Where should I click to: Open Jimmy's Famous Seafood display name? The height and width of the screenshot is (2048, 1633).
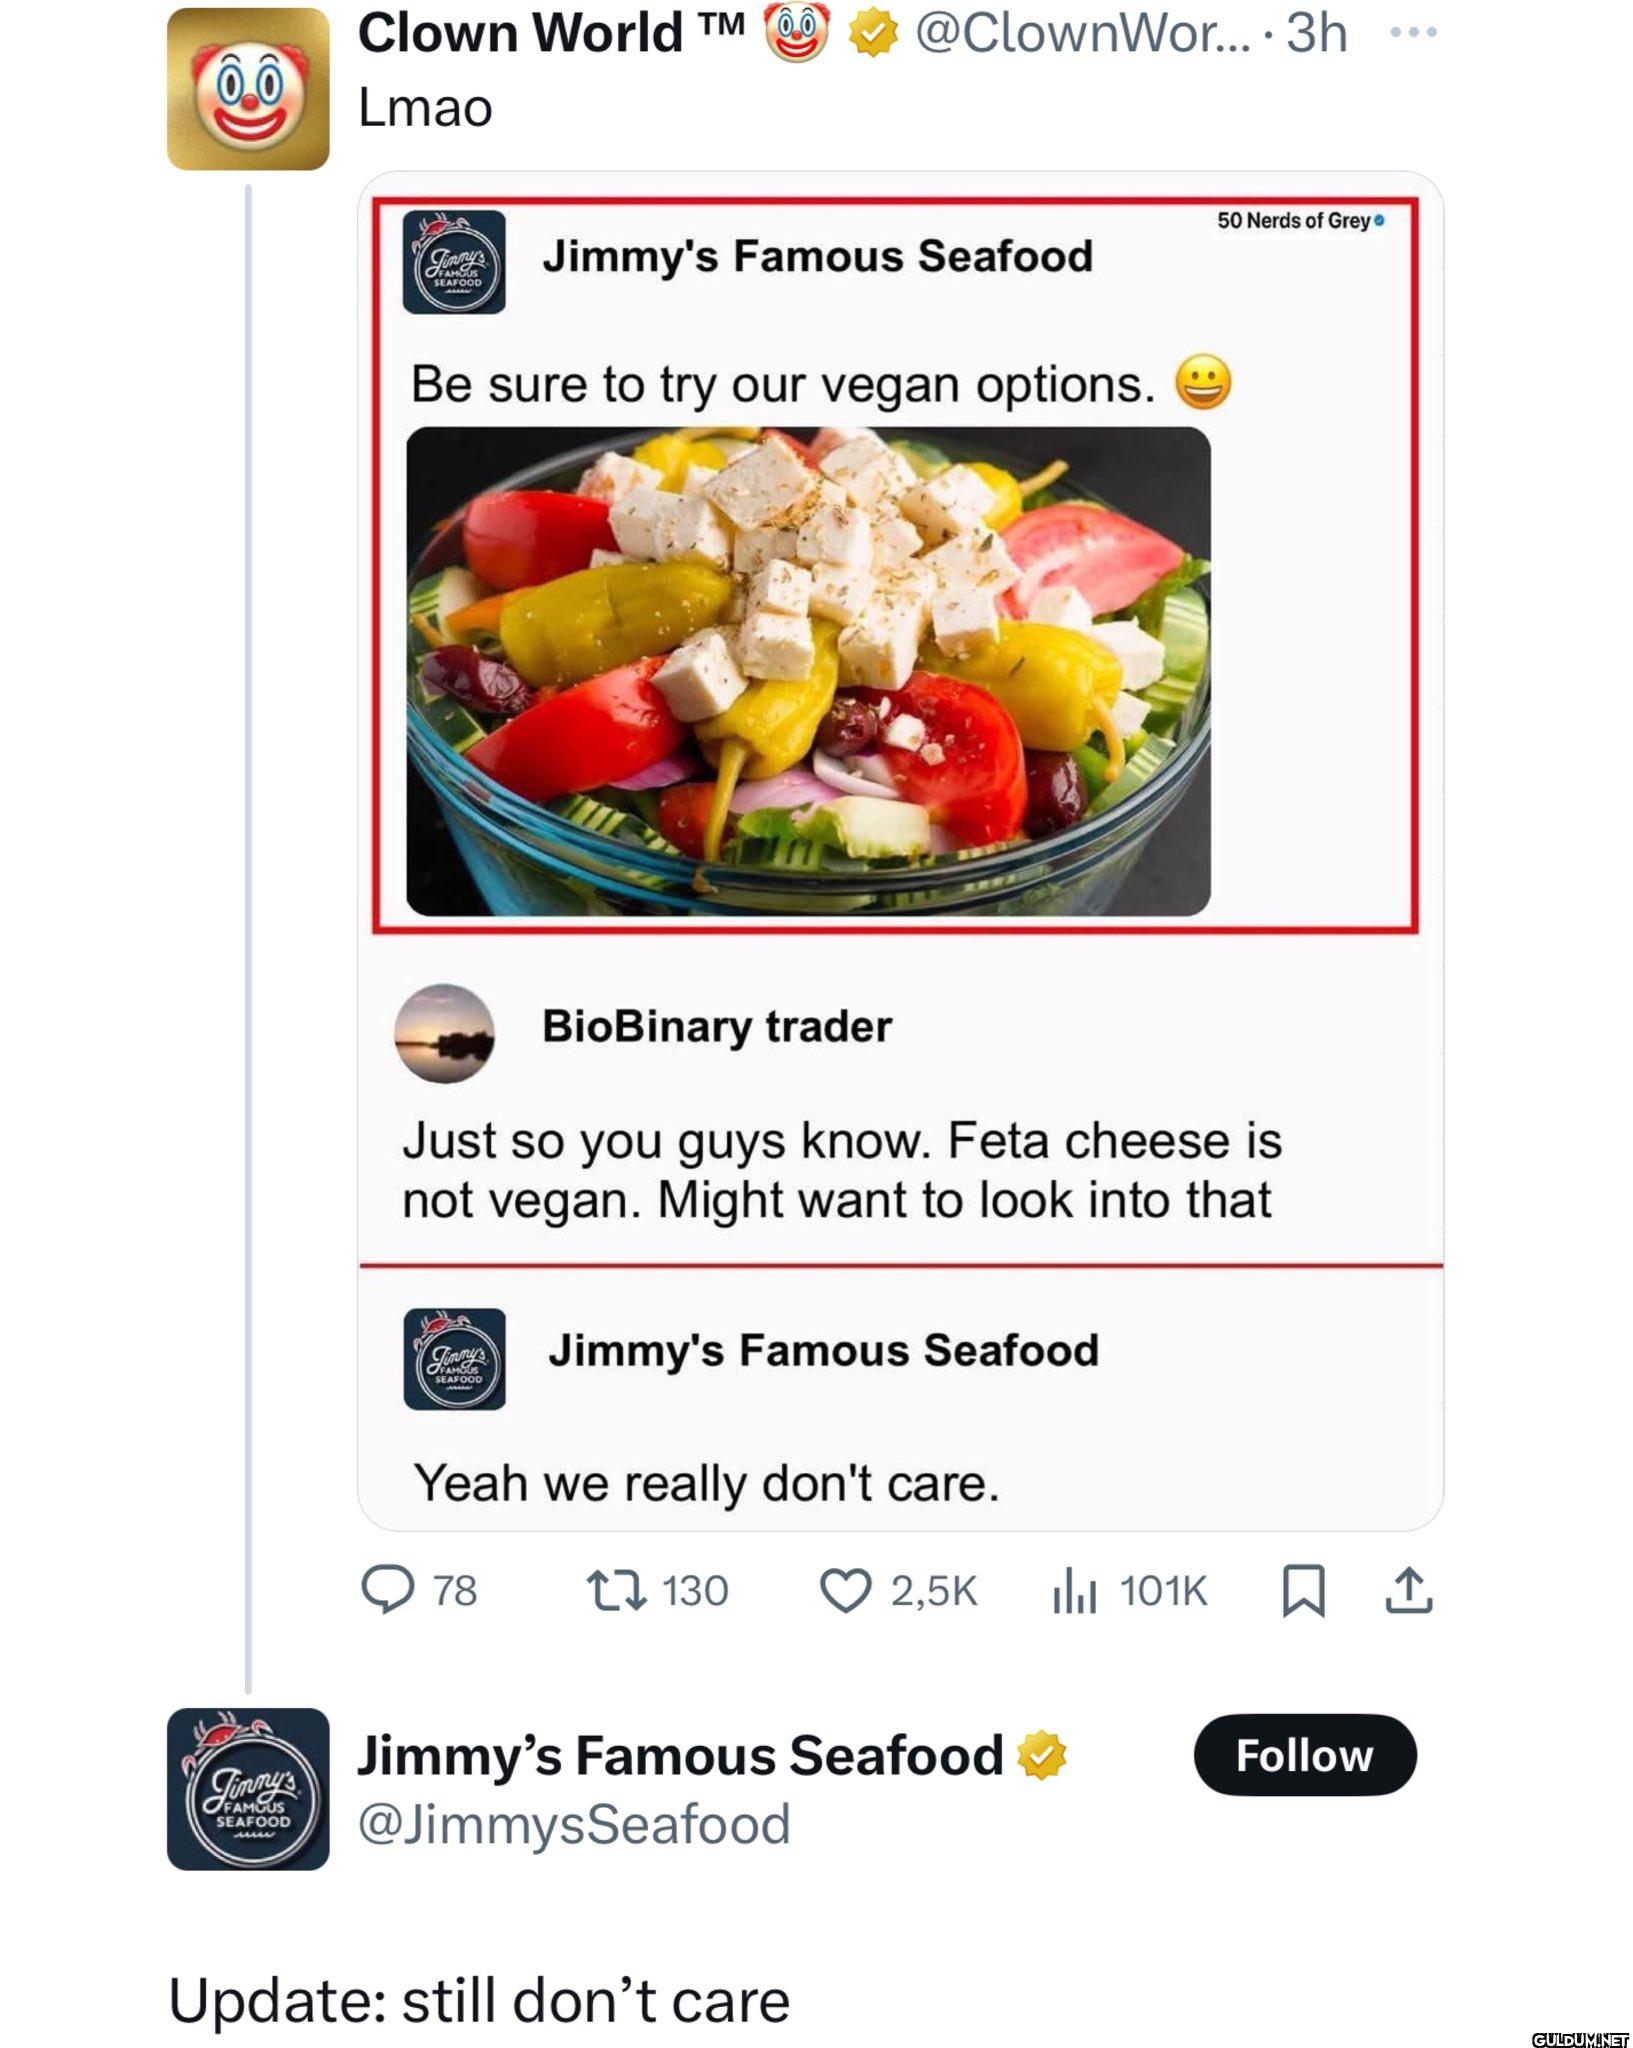click(x=680, y=1755)
